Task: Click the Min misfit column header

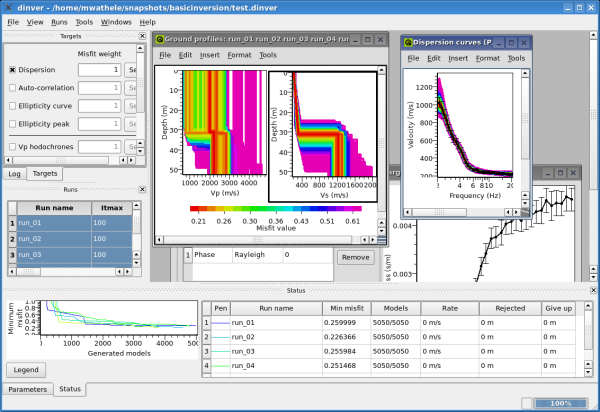Action: [x=347, y=308]
